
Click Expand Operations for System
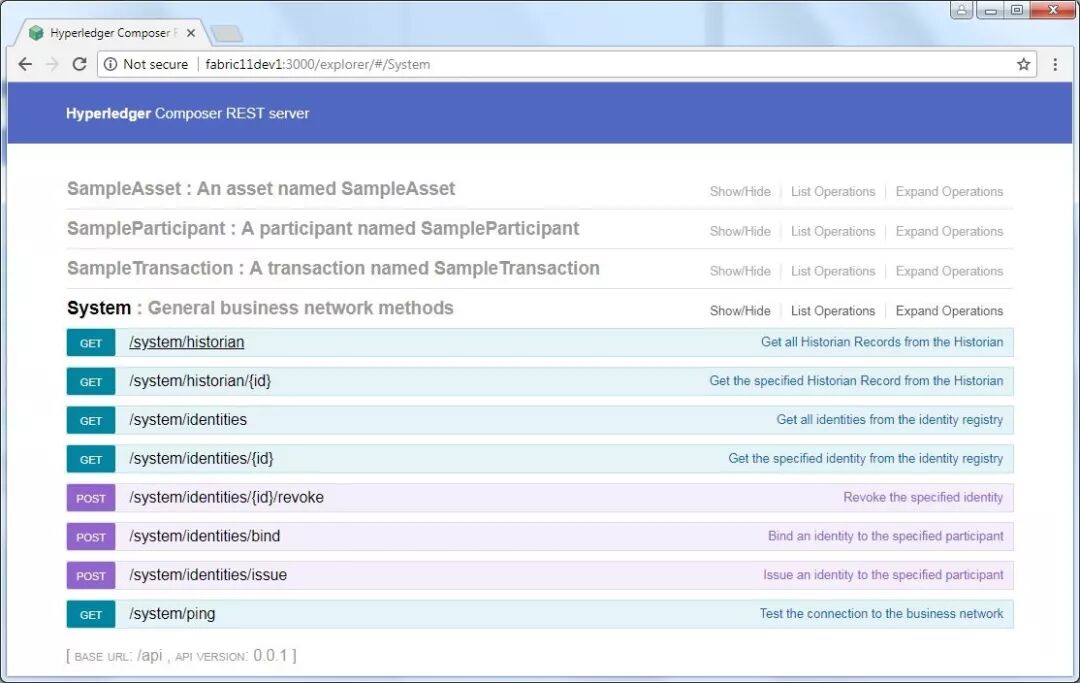(949, 311)
